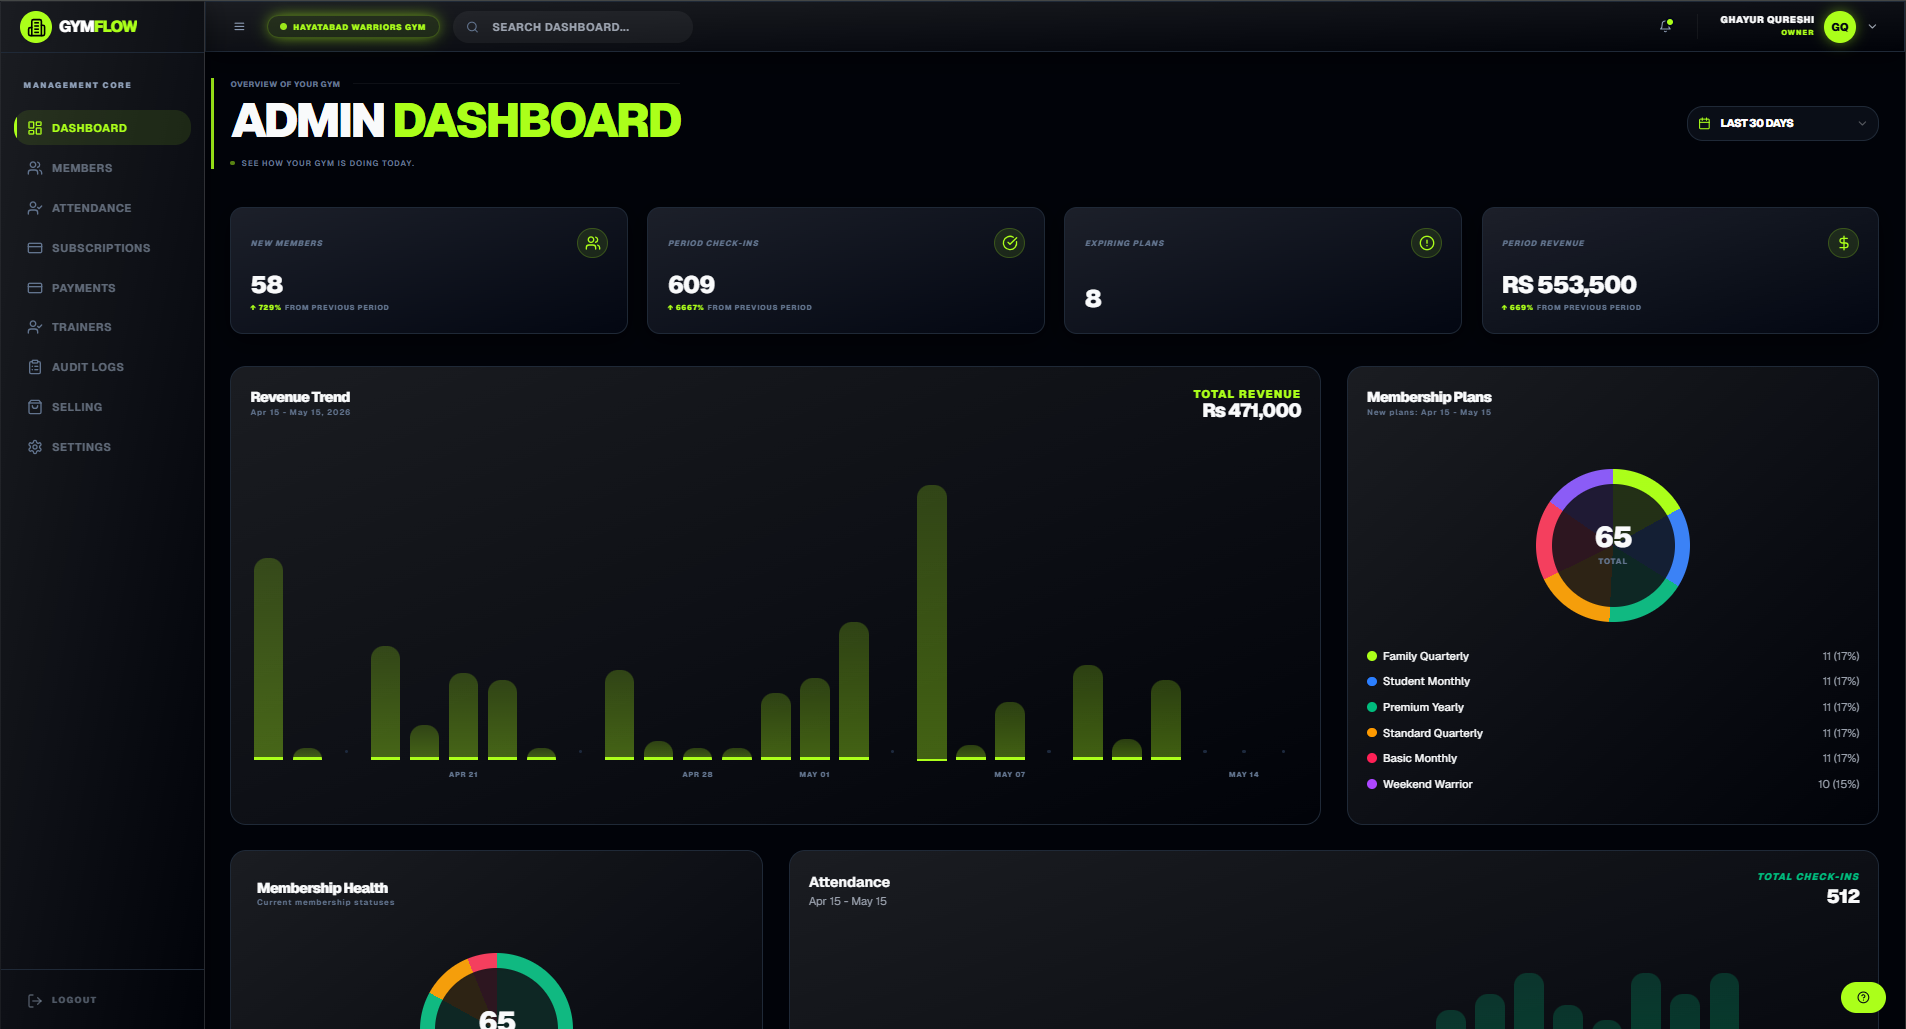The height and width of the screenshot is (1029, 1906).
Task: Toggle the hamburger sidebar menu icon
Action: 239,27
